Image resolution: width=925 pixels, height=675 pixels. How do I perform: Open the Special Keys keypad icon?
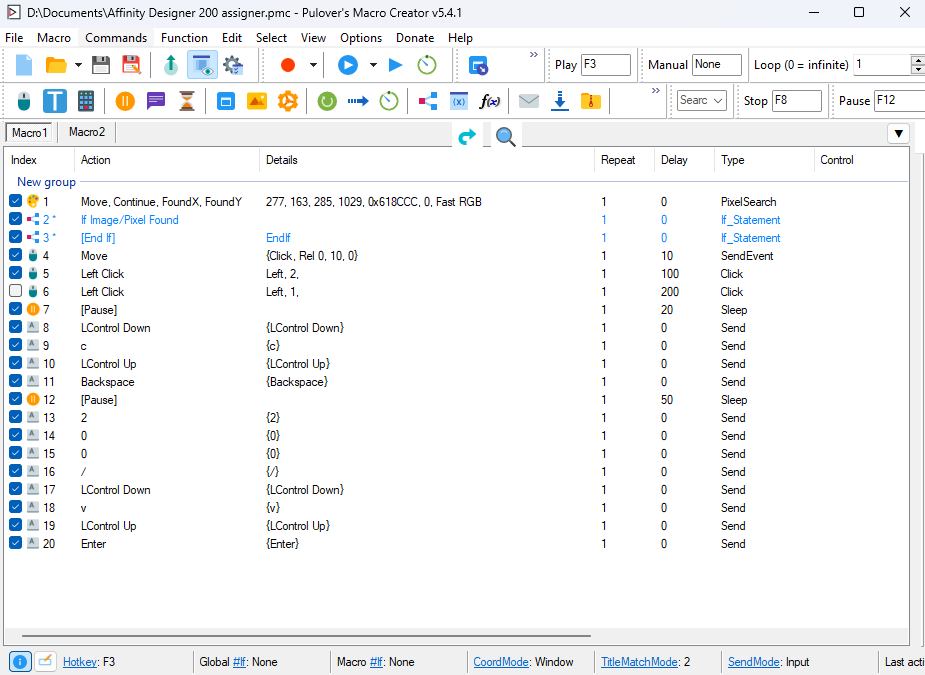86,101
